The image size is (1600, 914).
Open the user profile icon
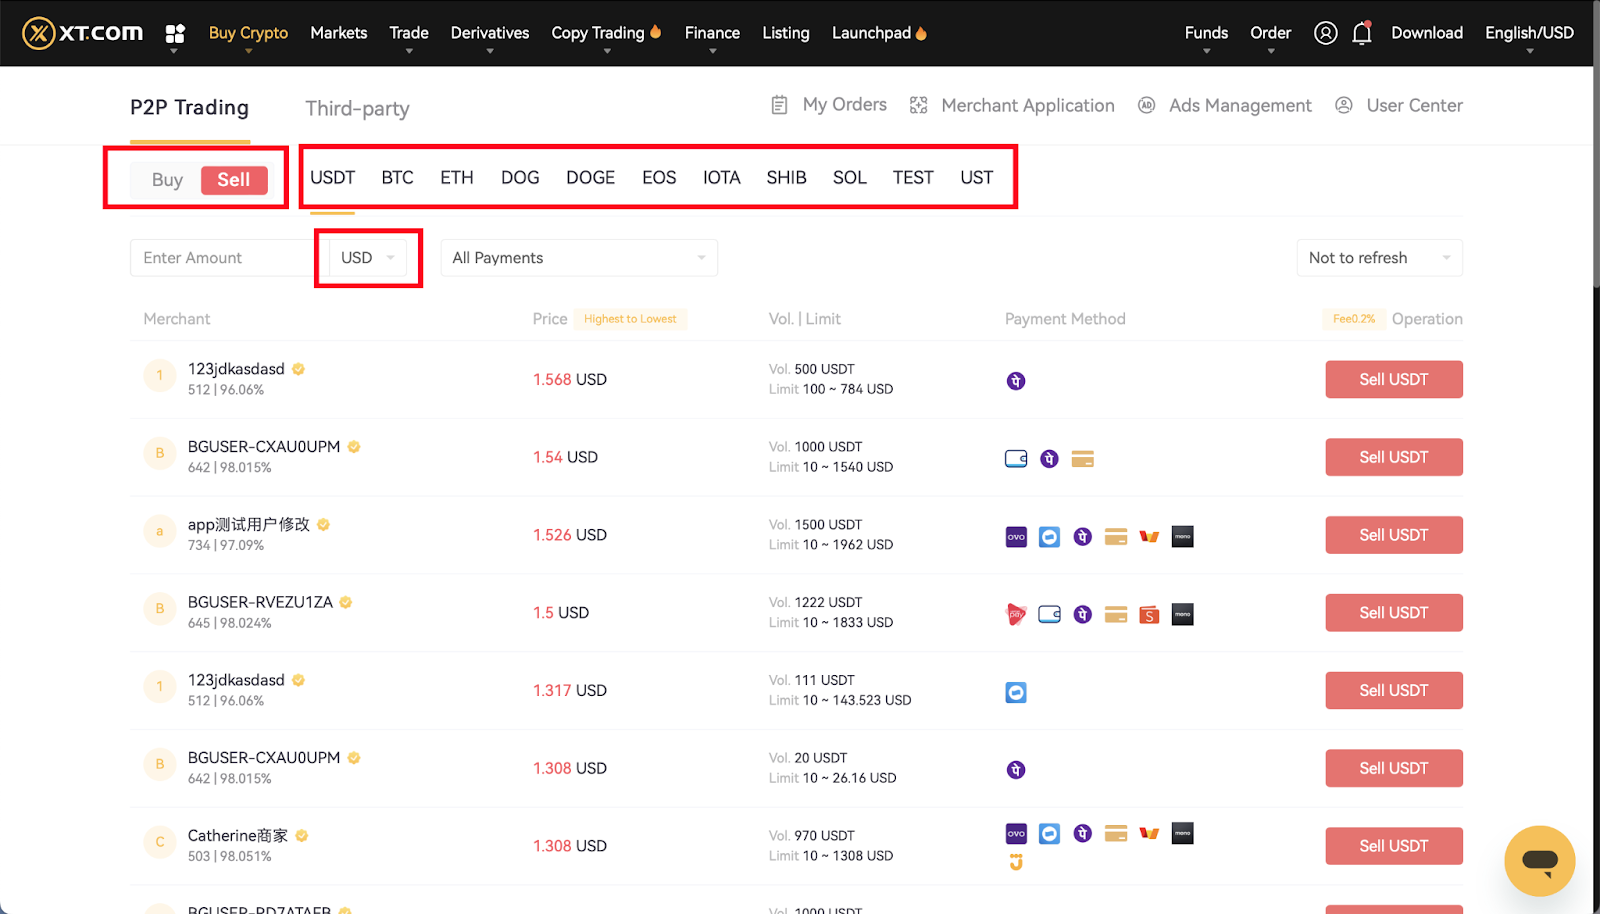point(1325,33)
